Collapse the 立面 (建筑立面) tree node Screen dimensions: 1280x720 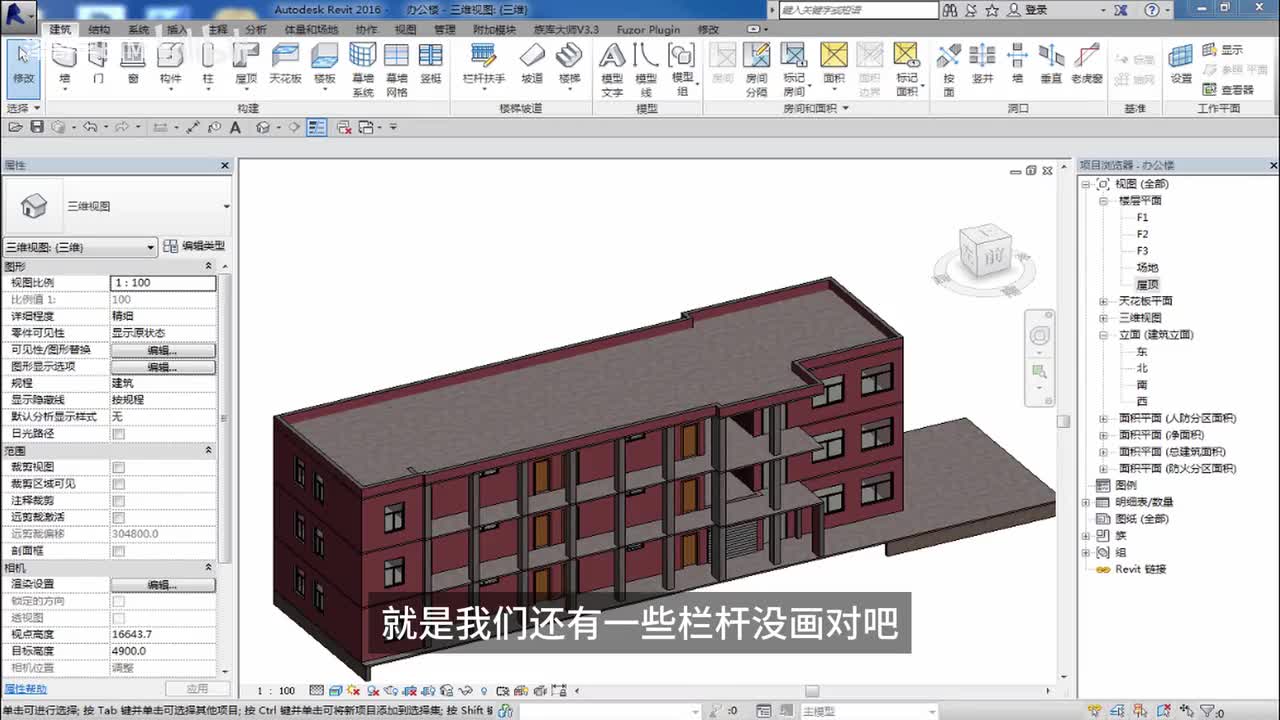(x=1104, y=335)
